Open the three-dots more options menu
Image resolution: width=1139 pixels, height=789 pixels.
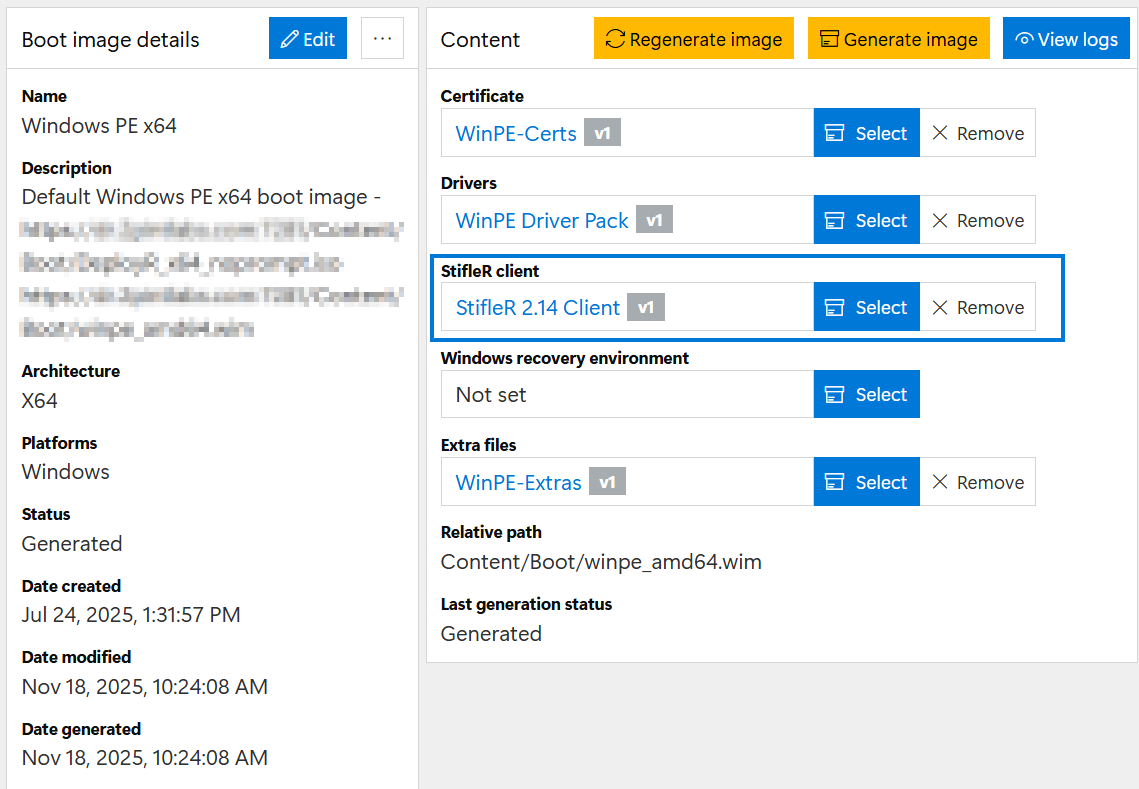pyautogui.click(x=382, y=39)
